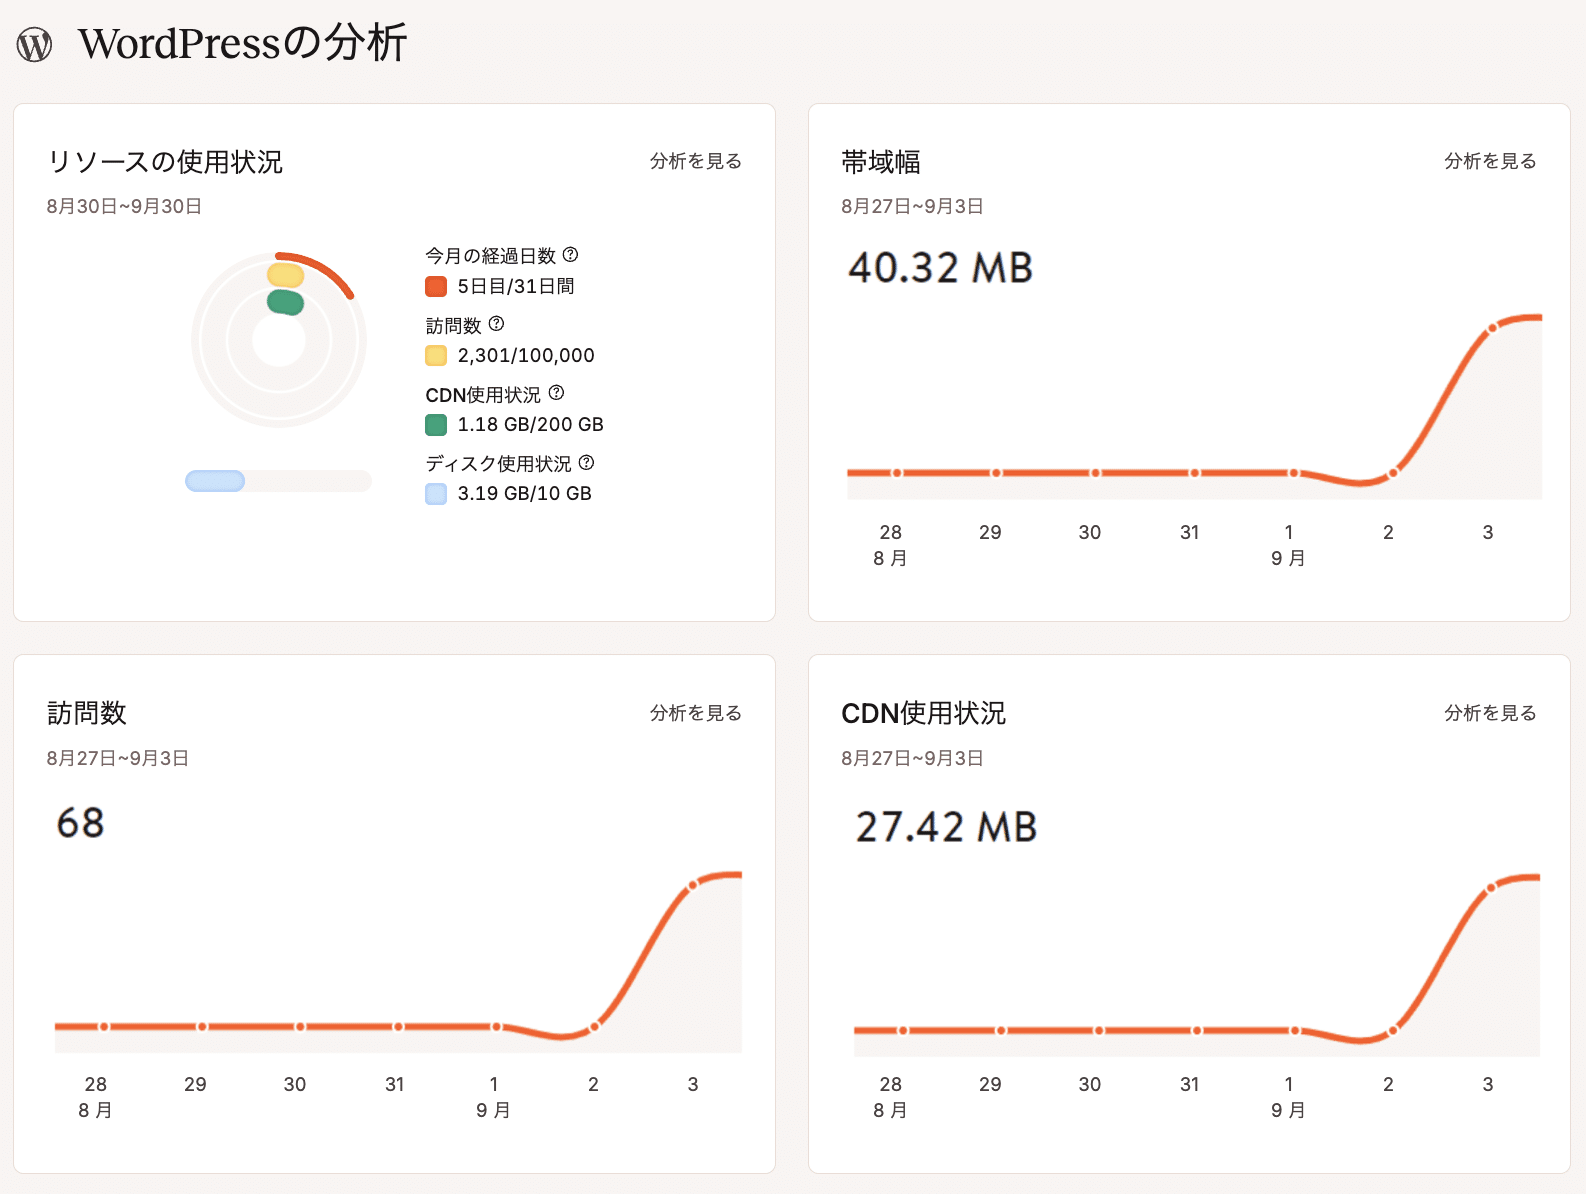
Task: Click the WordPress logo icon
Action: click(35, 45)
